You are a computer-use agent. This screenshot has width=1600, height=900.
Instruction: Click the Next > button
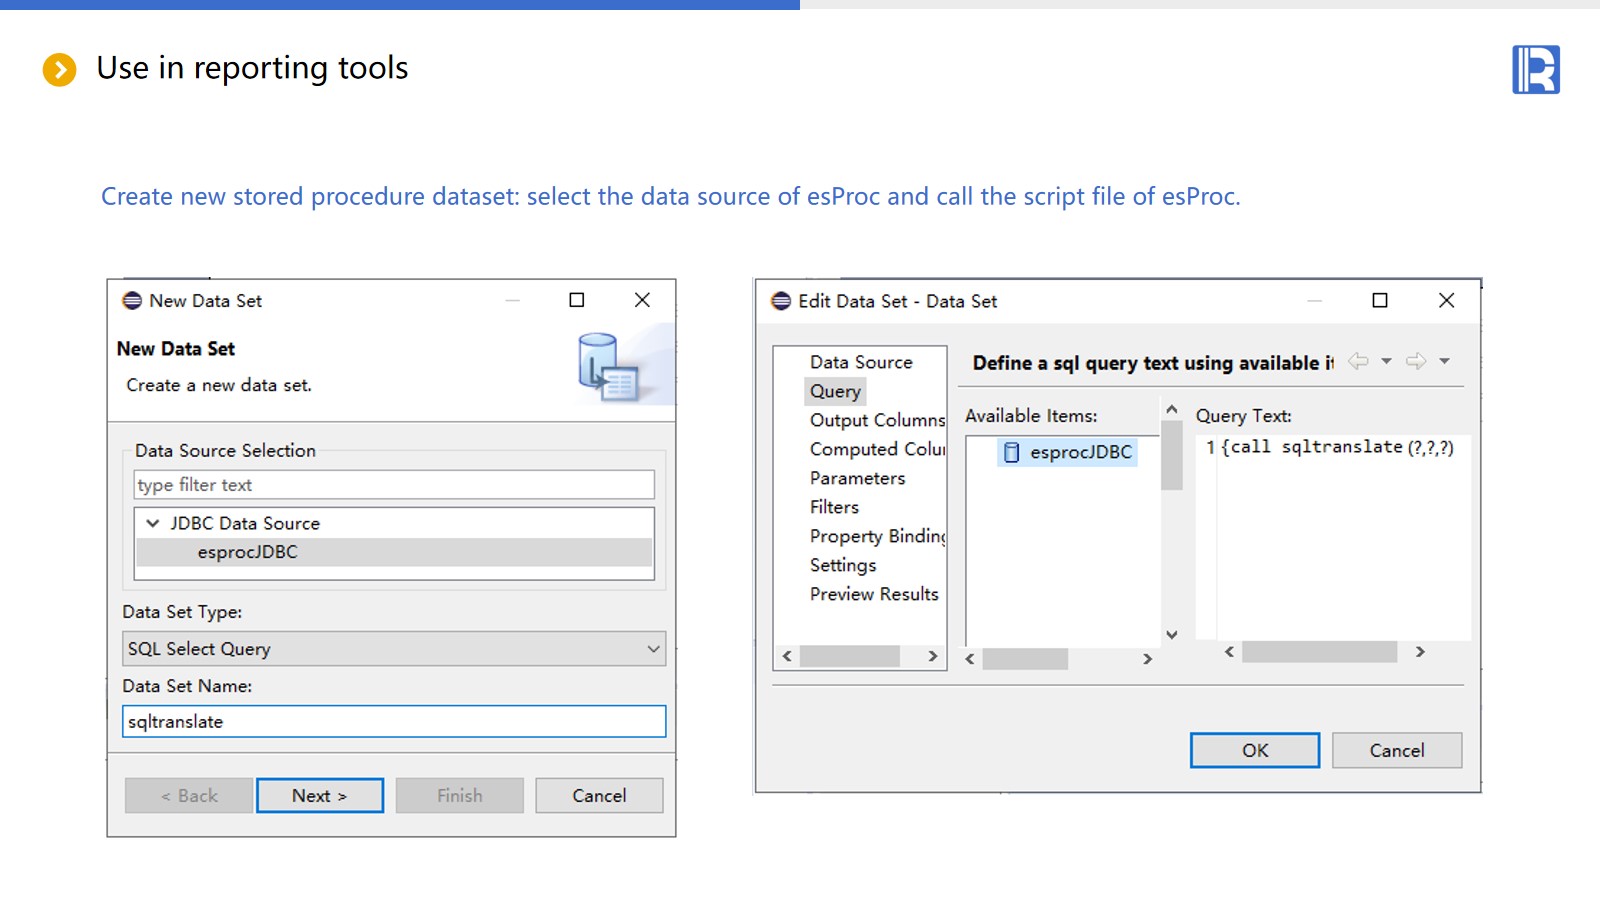tap(319, 796)
